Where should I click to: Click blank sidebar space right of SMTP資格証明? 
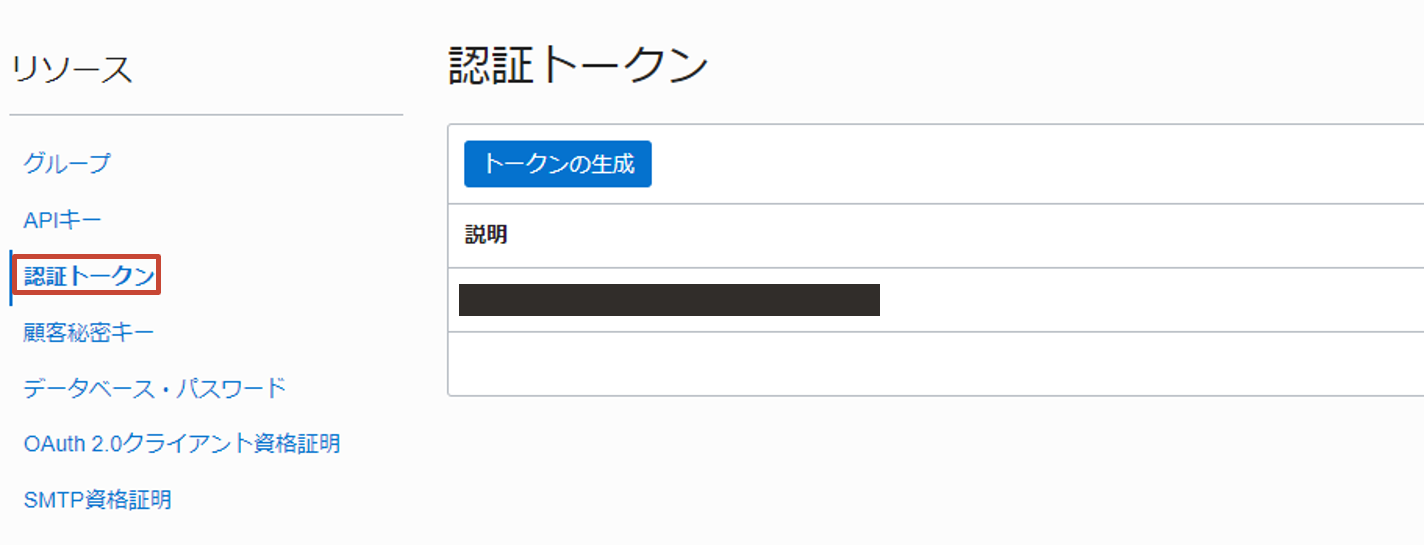pos(300,499)
